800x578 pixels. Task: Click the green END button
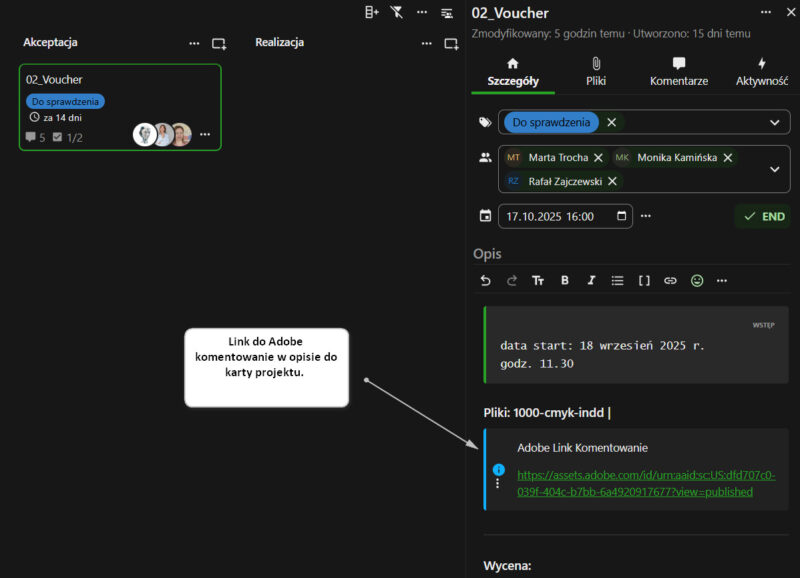click(763, 216)
